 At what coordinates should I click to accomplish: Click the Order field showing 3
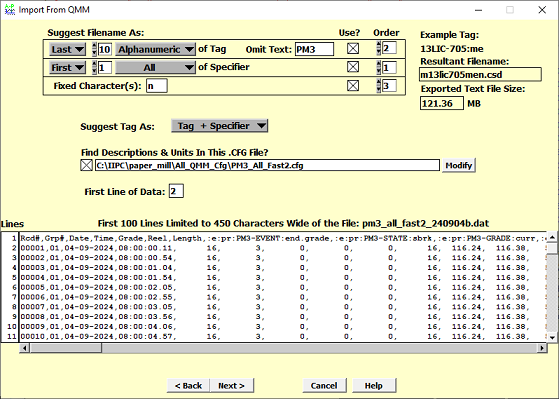tap(389, 86)
